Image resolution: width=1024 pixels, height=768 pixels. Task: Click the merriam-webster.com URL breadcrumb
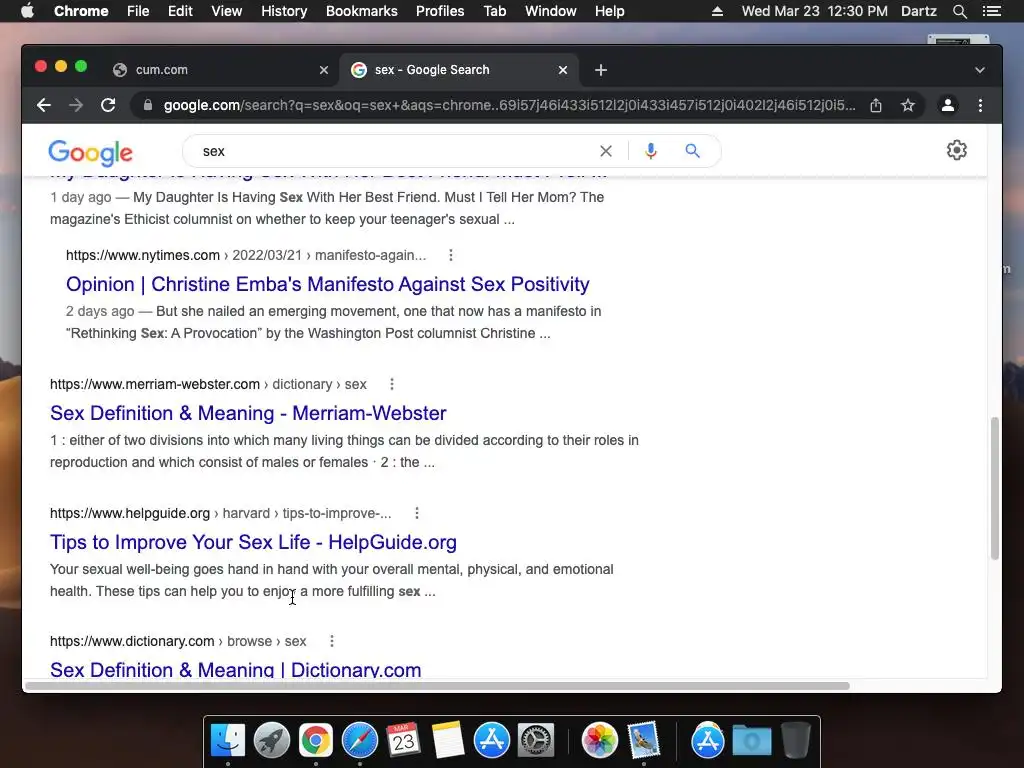click(208, 384)
